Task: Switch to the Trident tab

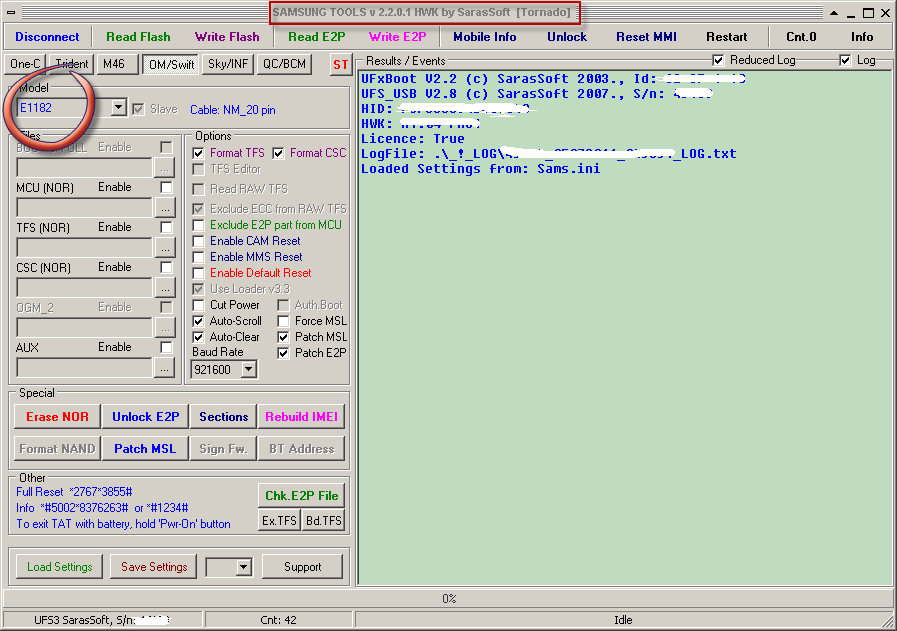Action: (72, 64)
